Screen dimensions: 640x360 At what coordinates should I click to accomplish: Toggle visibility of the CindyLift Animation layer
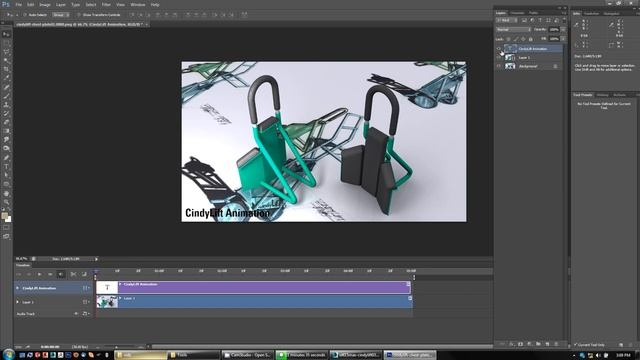pos(498,49)
